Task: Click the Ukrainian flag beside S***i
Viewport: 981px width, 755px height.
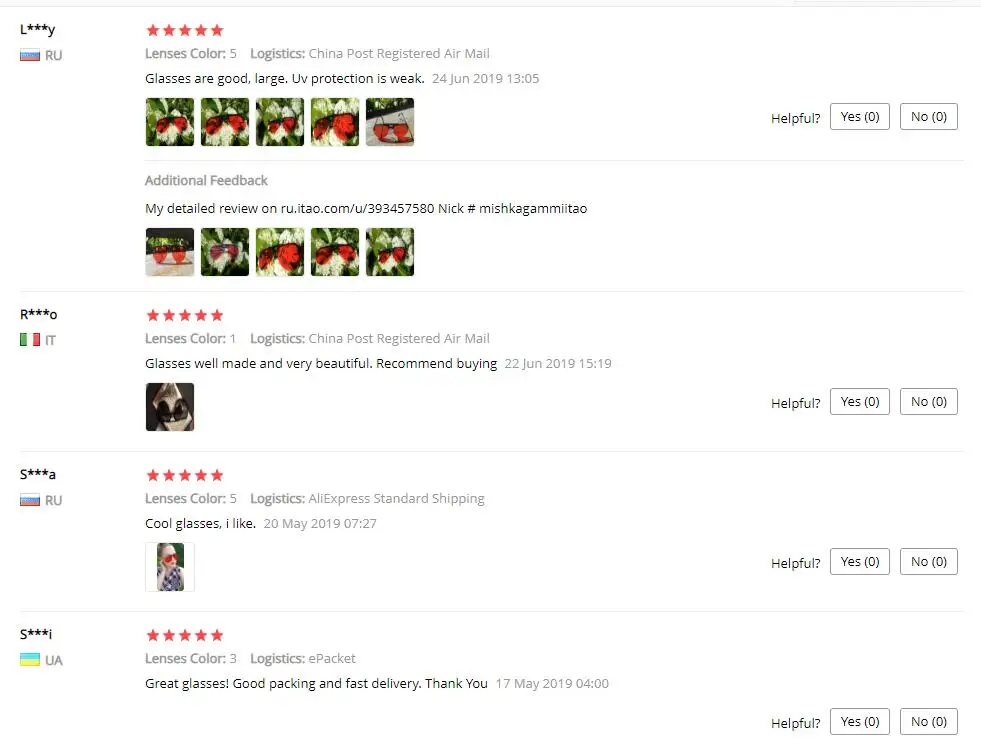Action: click(29, 660)
